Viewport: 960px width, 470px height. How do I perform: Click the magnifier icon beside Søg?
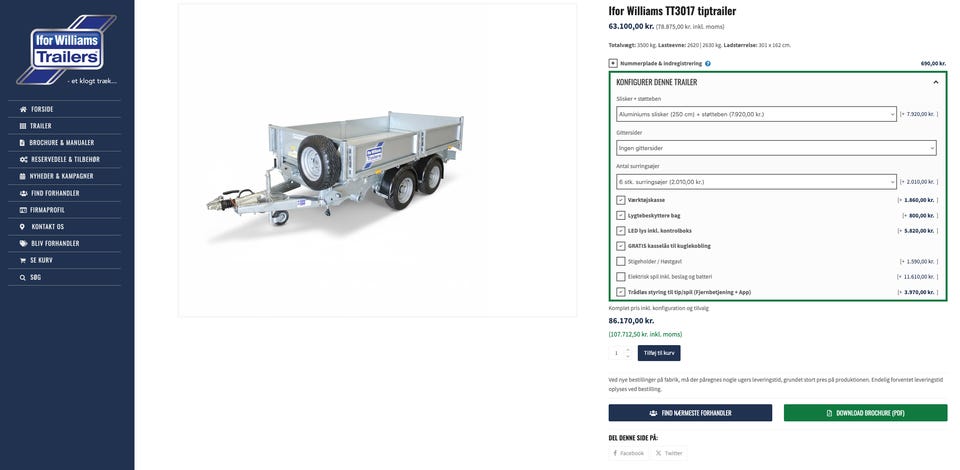23,277
